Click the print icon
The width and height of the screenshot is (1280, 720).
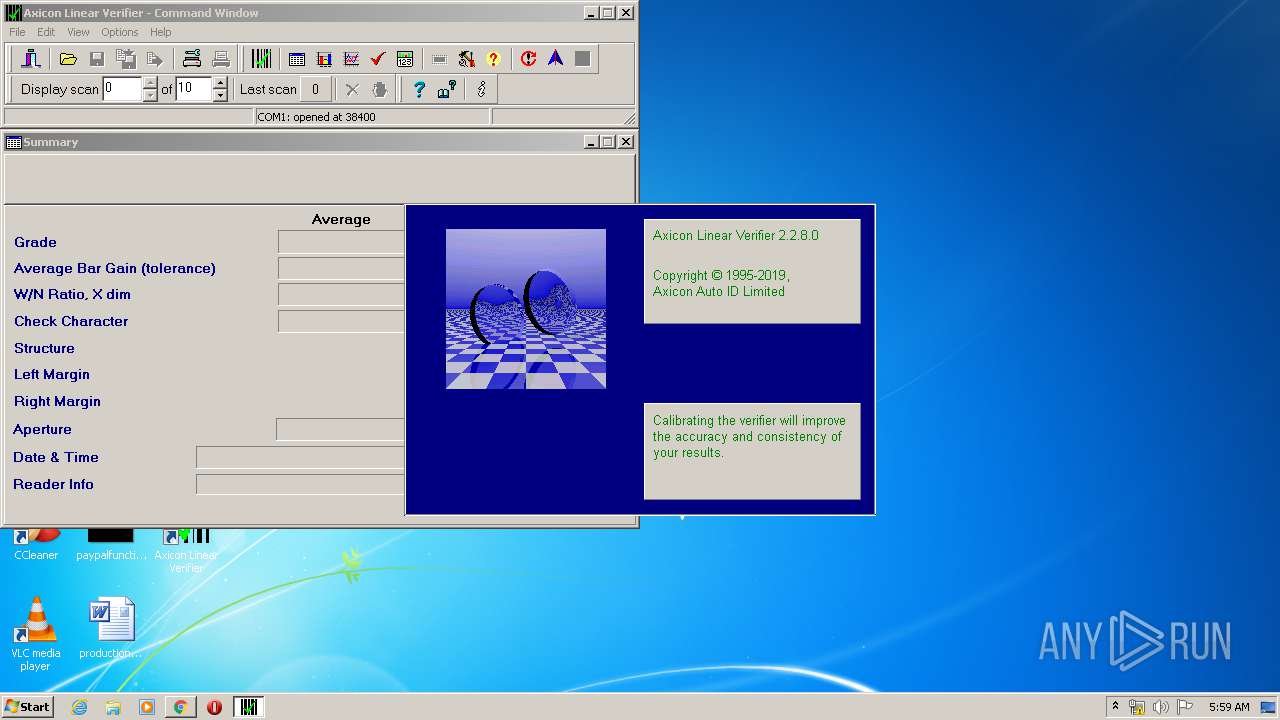click(221, 59)
